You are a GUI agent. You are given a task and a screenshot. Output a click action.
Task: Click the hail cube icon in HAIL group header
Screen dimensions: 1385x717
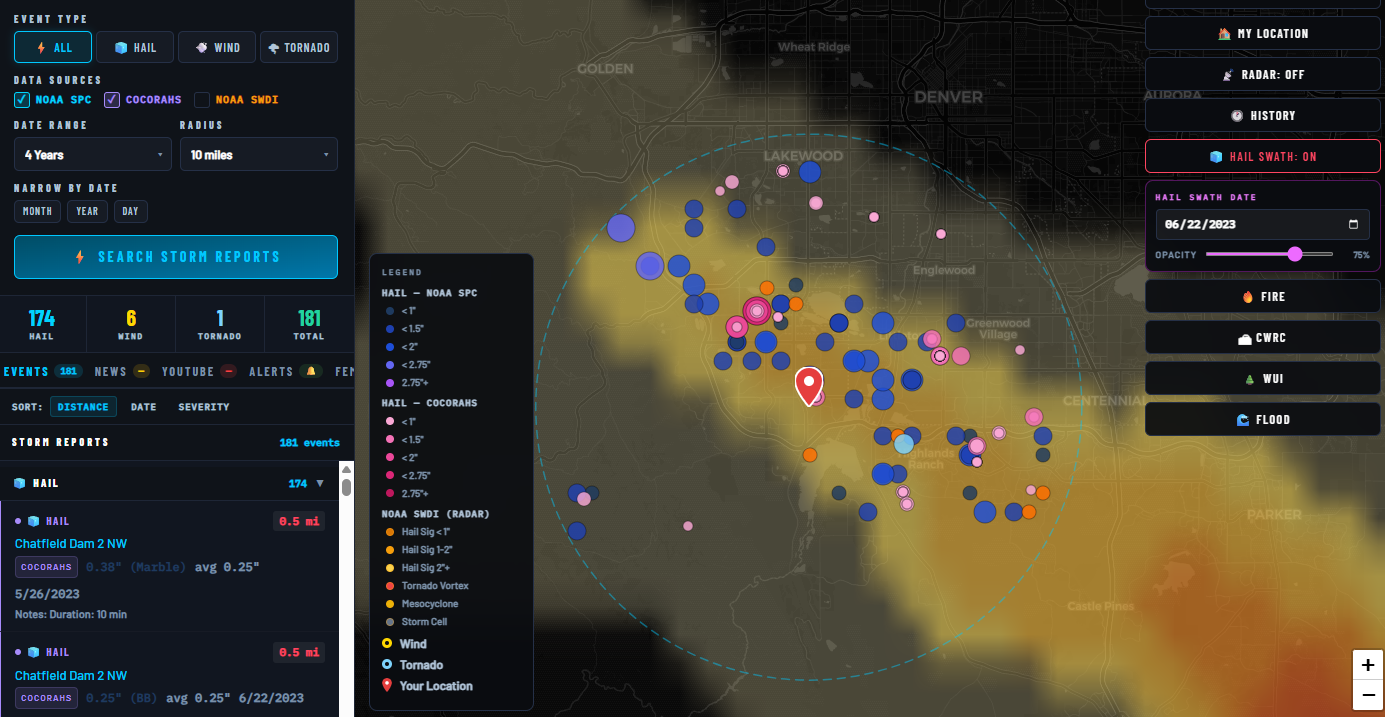tap(19, 483)
